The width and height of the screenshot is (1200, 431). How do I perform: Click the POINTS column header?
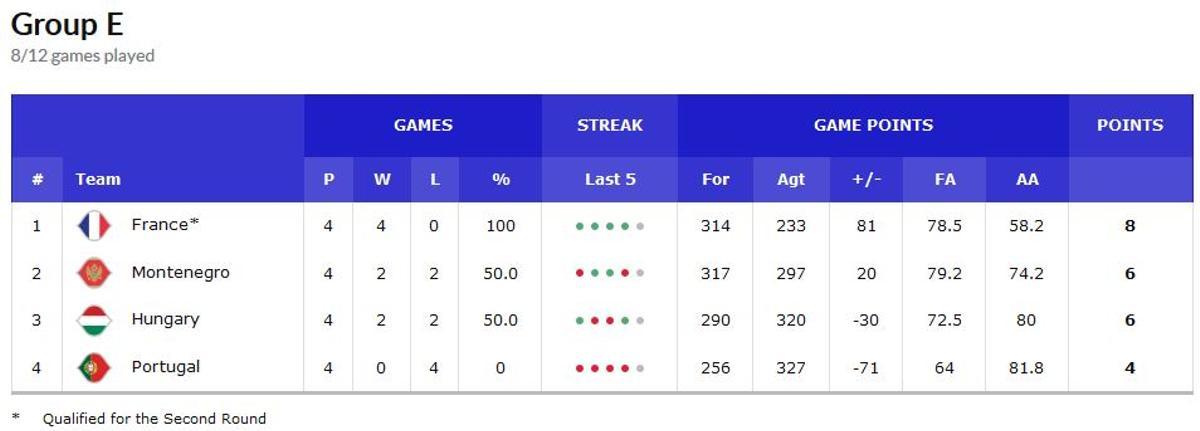(1130, 126)
